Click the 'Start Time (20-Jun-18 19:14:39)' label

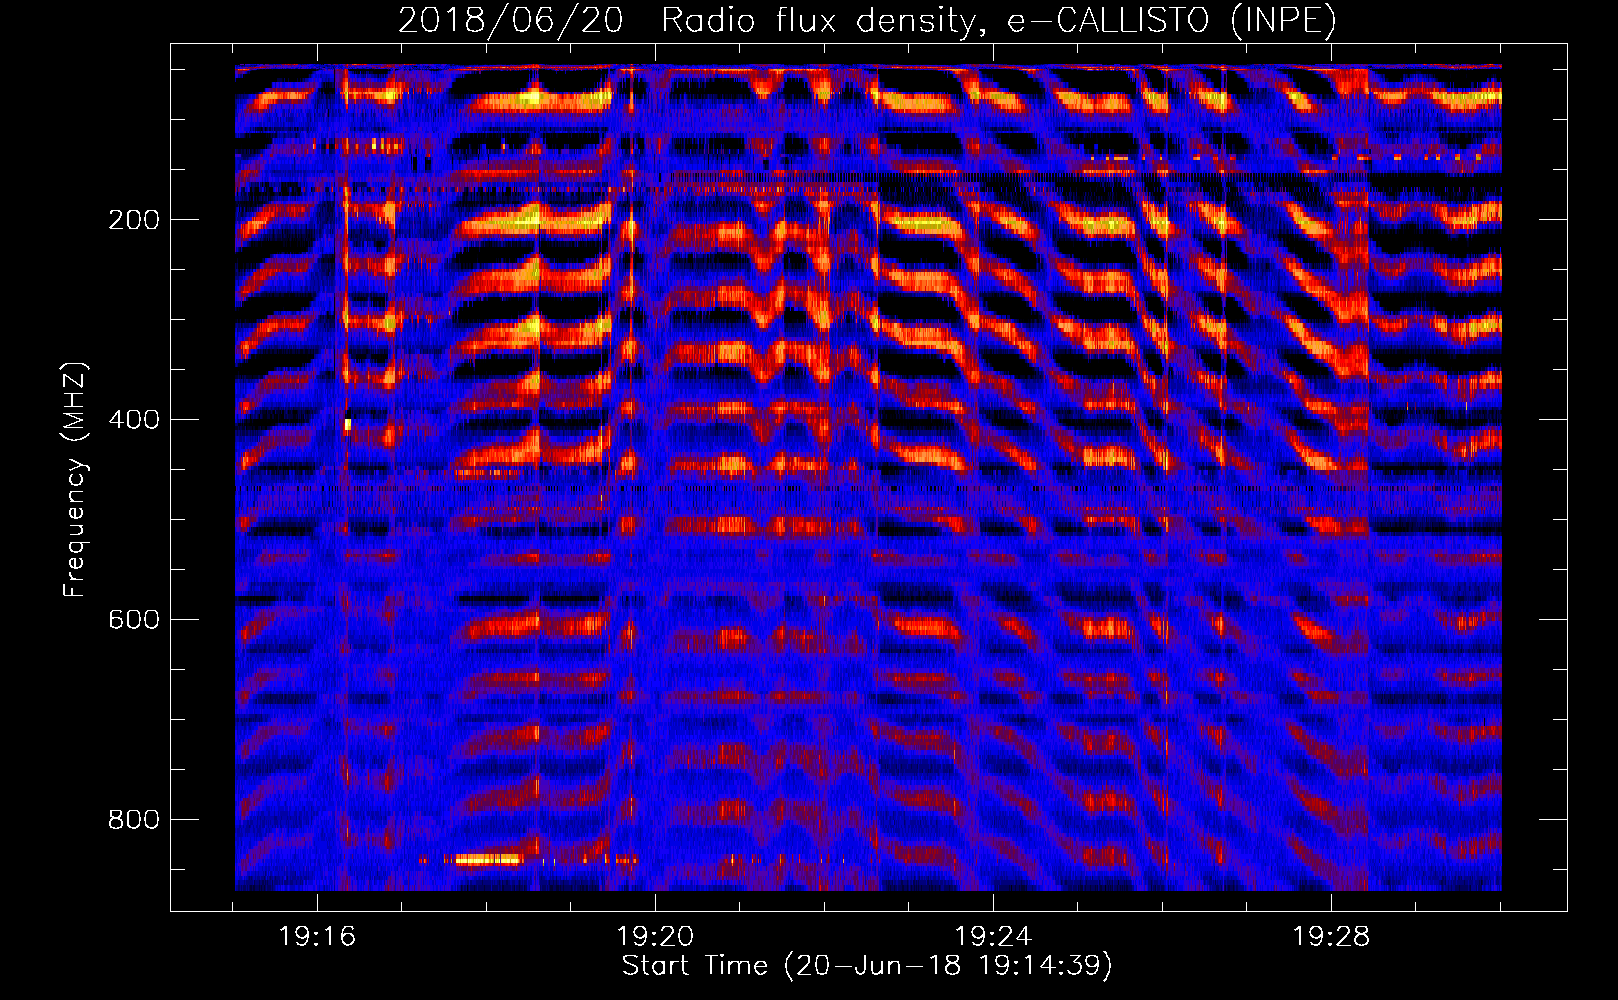(867, 966)
